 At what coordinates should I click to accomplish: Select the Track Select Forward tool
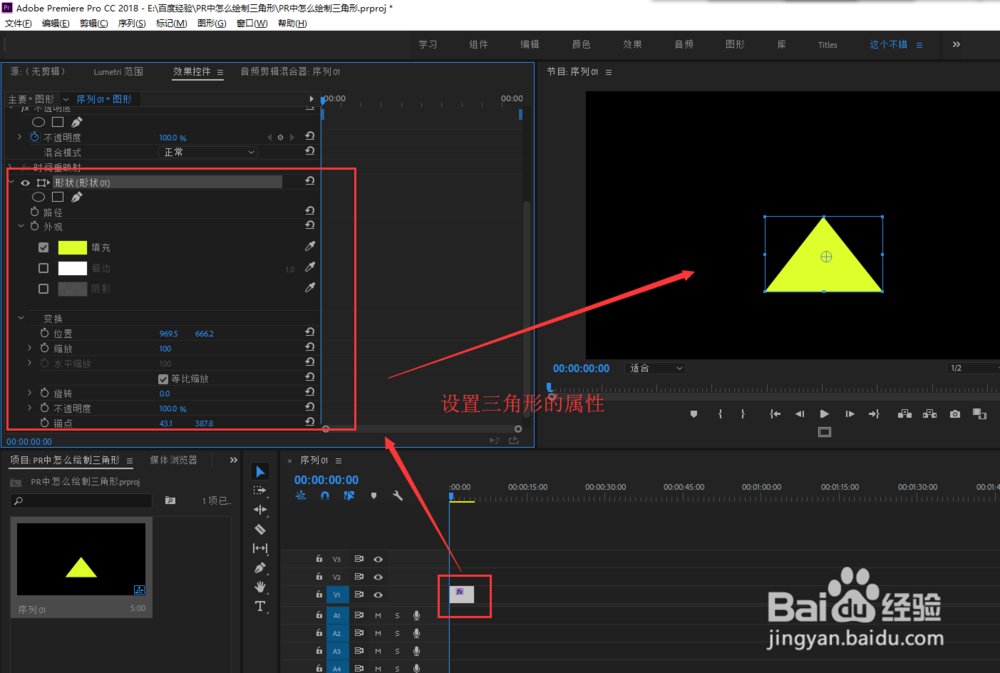tap(260, 491)
